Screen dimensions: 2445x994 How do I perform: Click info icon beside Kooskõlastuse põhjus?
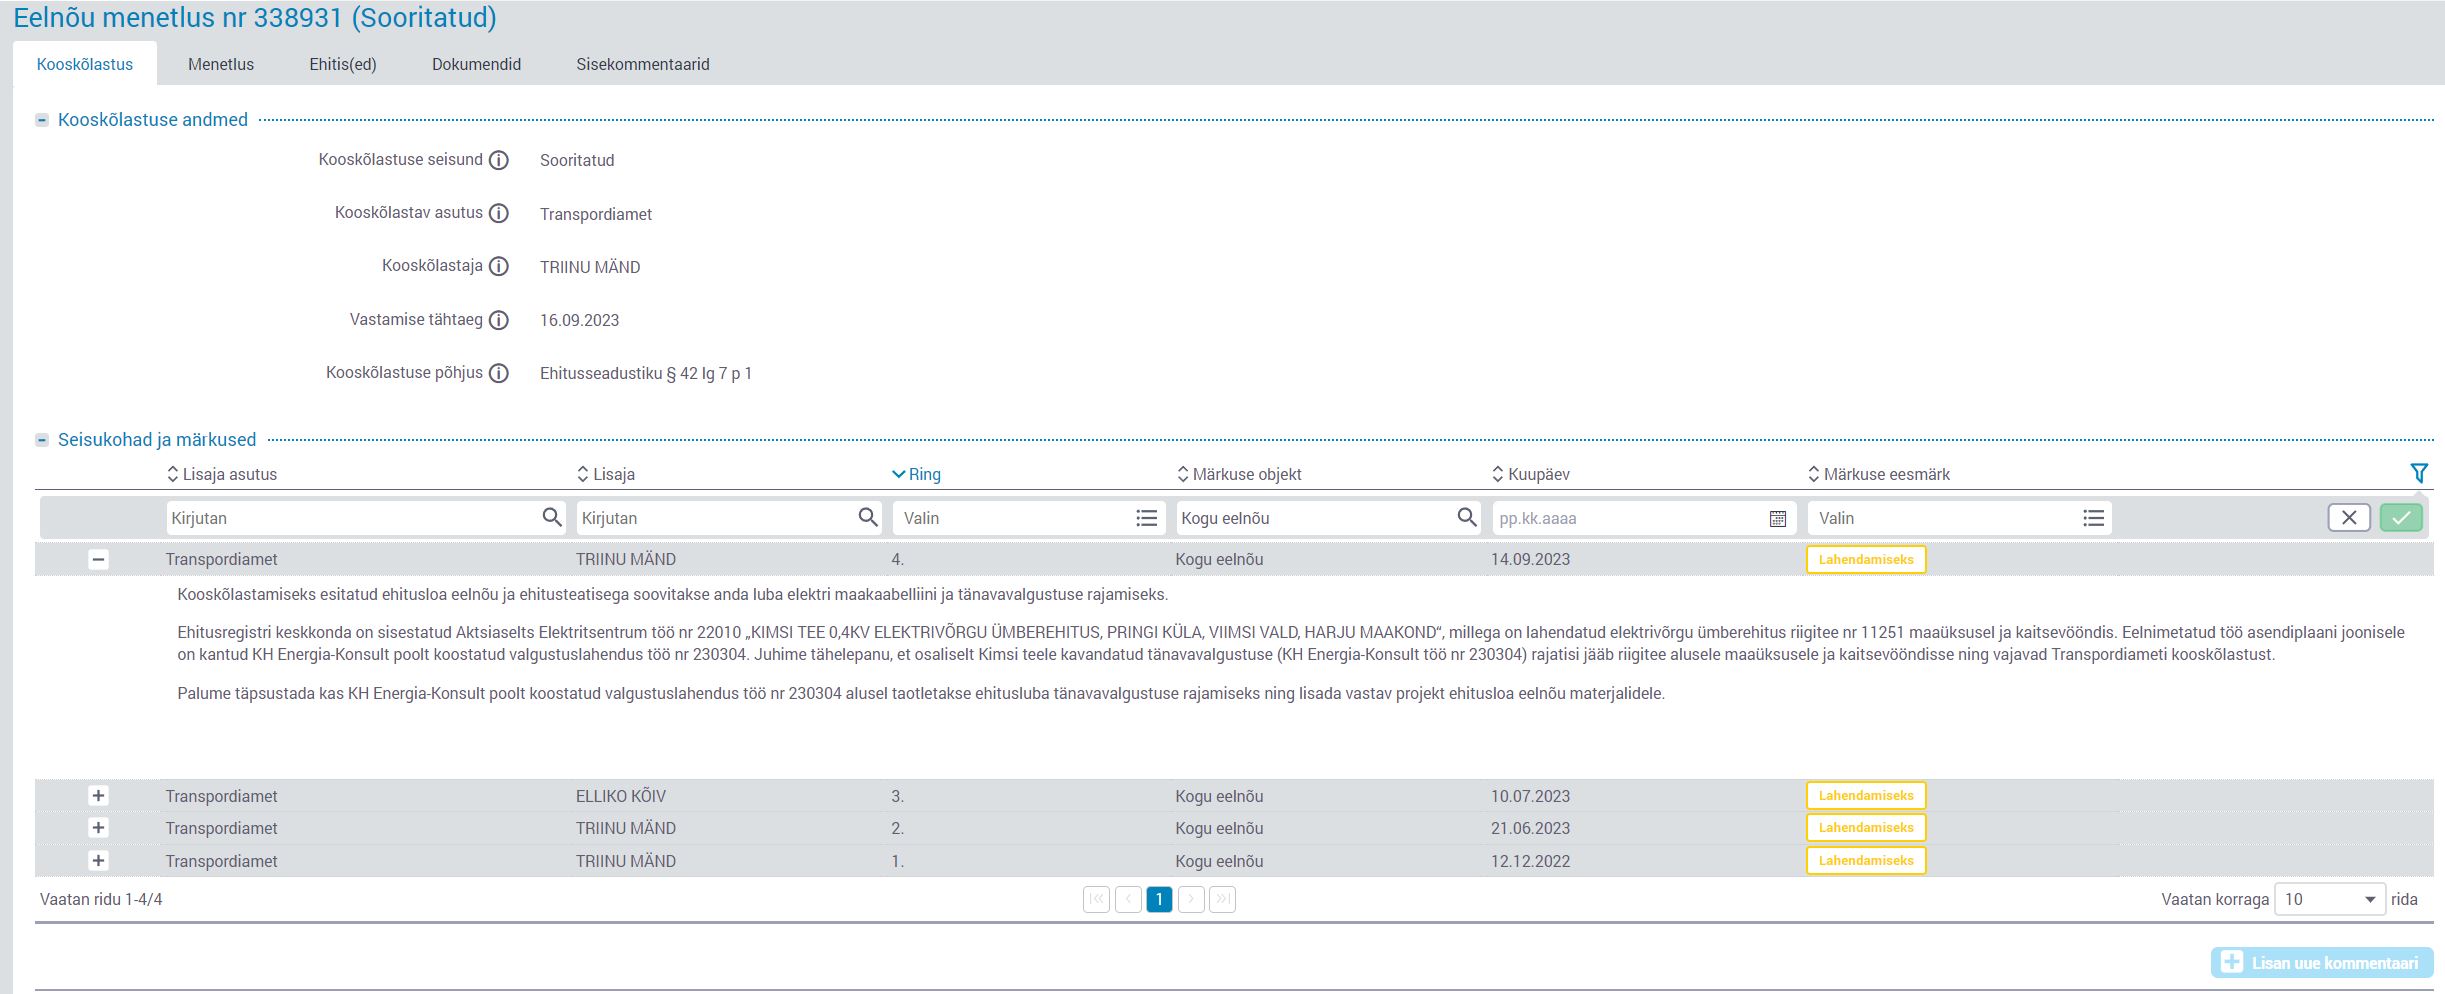[499, 373]
